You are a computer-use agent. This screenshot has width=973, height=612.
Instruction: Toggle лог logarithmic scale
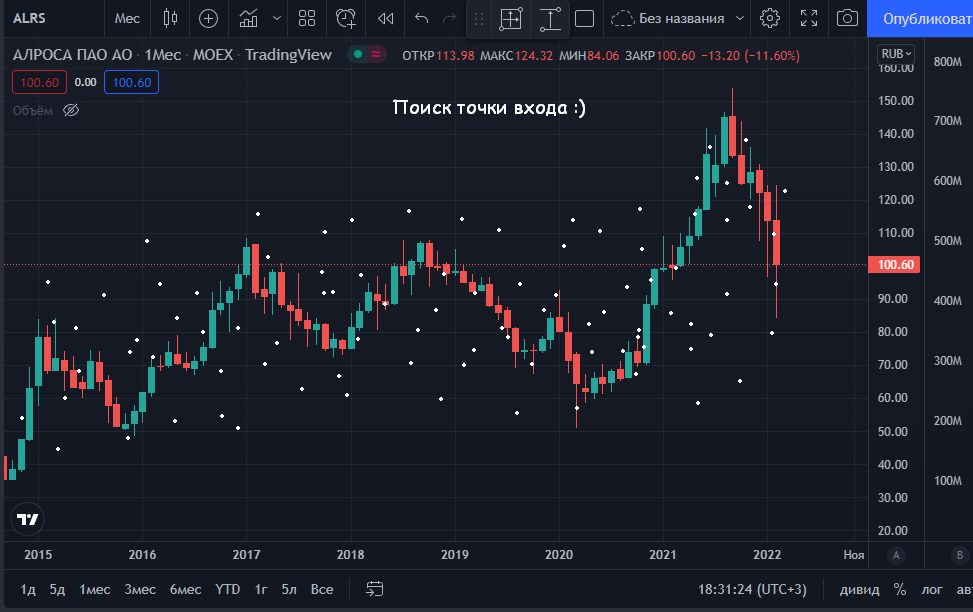(932, 589)
